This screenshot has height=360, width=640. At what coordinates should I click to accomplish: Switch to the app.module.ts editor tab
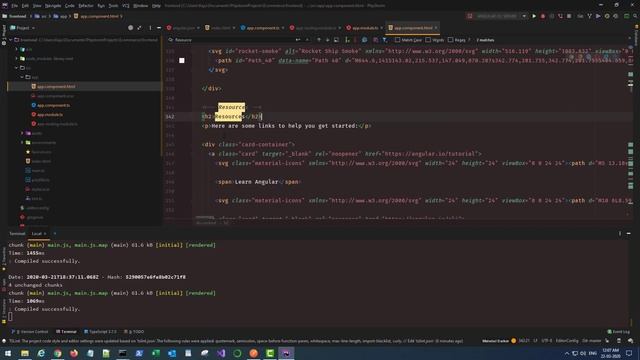(365, 28)
